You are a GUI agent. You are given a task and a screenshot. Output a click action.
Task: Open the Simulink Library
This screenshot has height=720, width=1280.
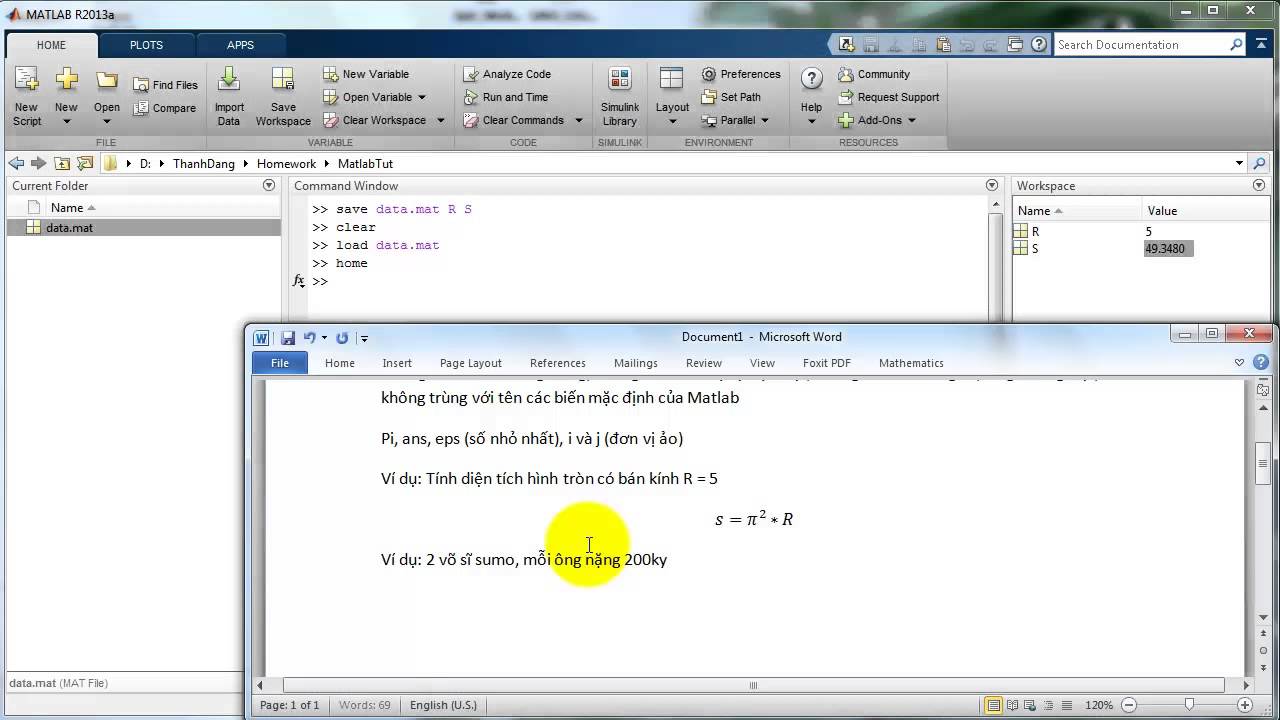point(620,96)
